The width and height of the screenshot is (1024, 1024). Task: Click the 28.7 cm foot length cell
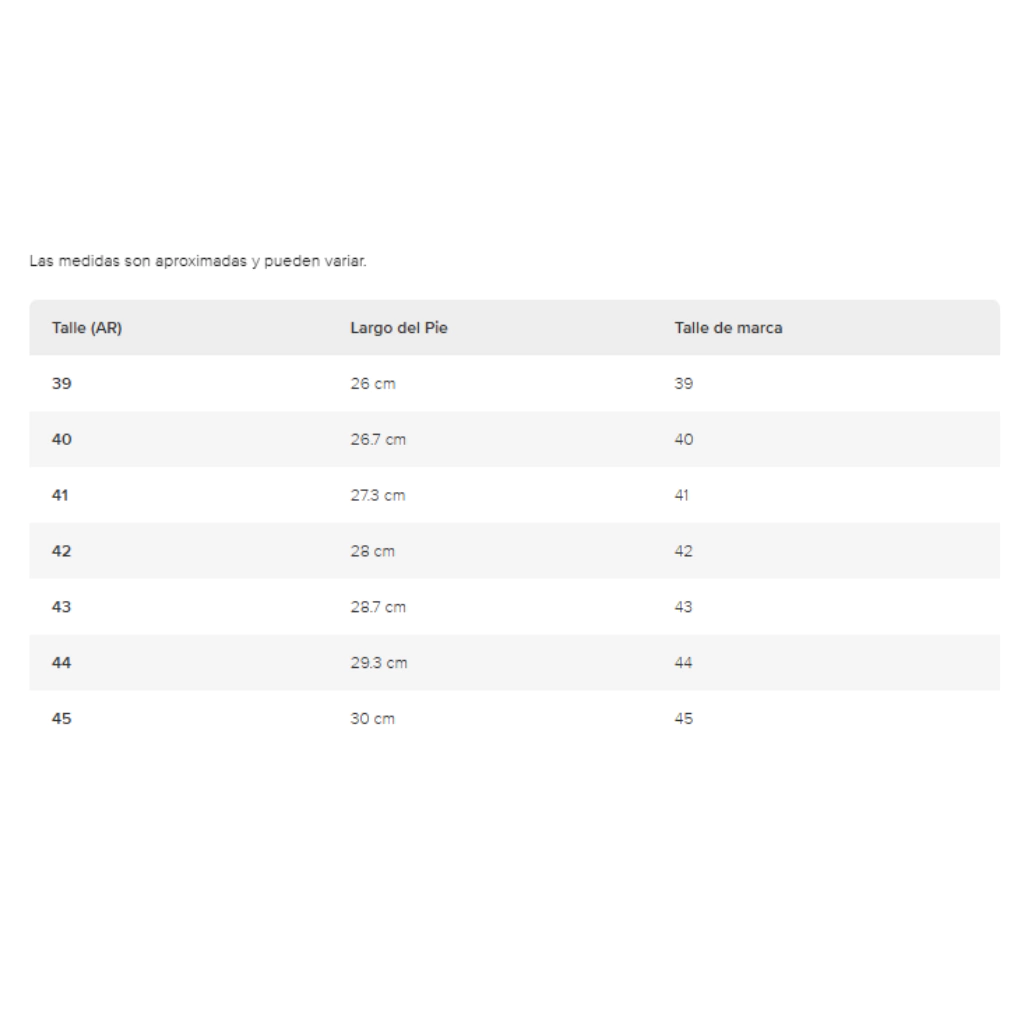tap(378, 607)
